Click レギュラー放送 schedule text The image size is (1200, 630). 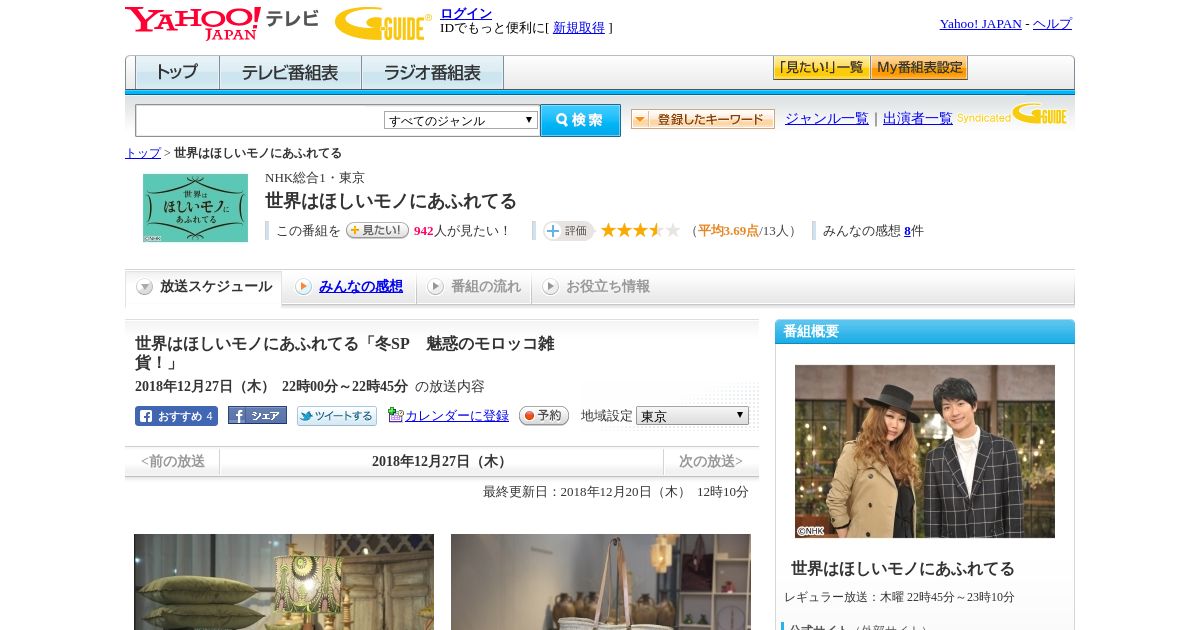pos(899,597)
